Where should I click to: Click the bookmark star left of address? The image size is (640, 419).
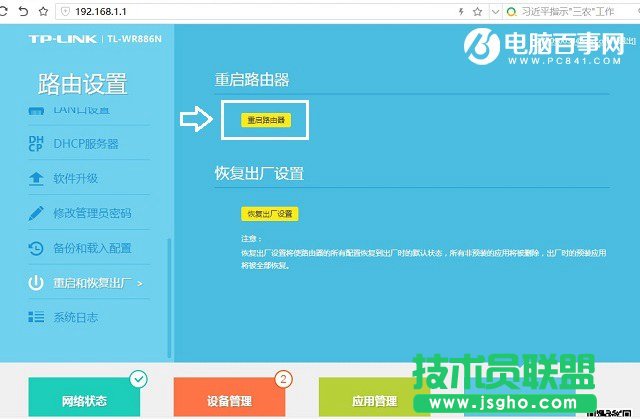tap(43, 11)
